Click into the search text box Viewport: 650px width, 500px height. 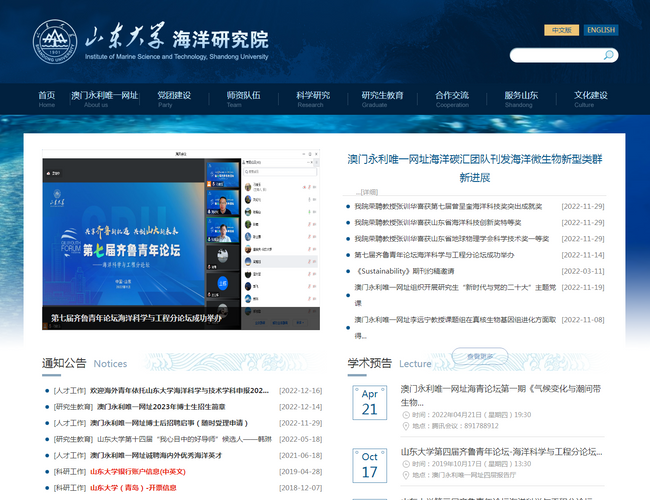554,55
